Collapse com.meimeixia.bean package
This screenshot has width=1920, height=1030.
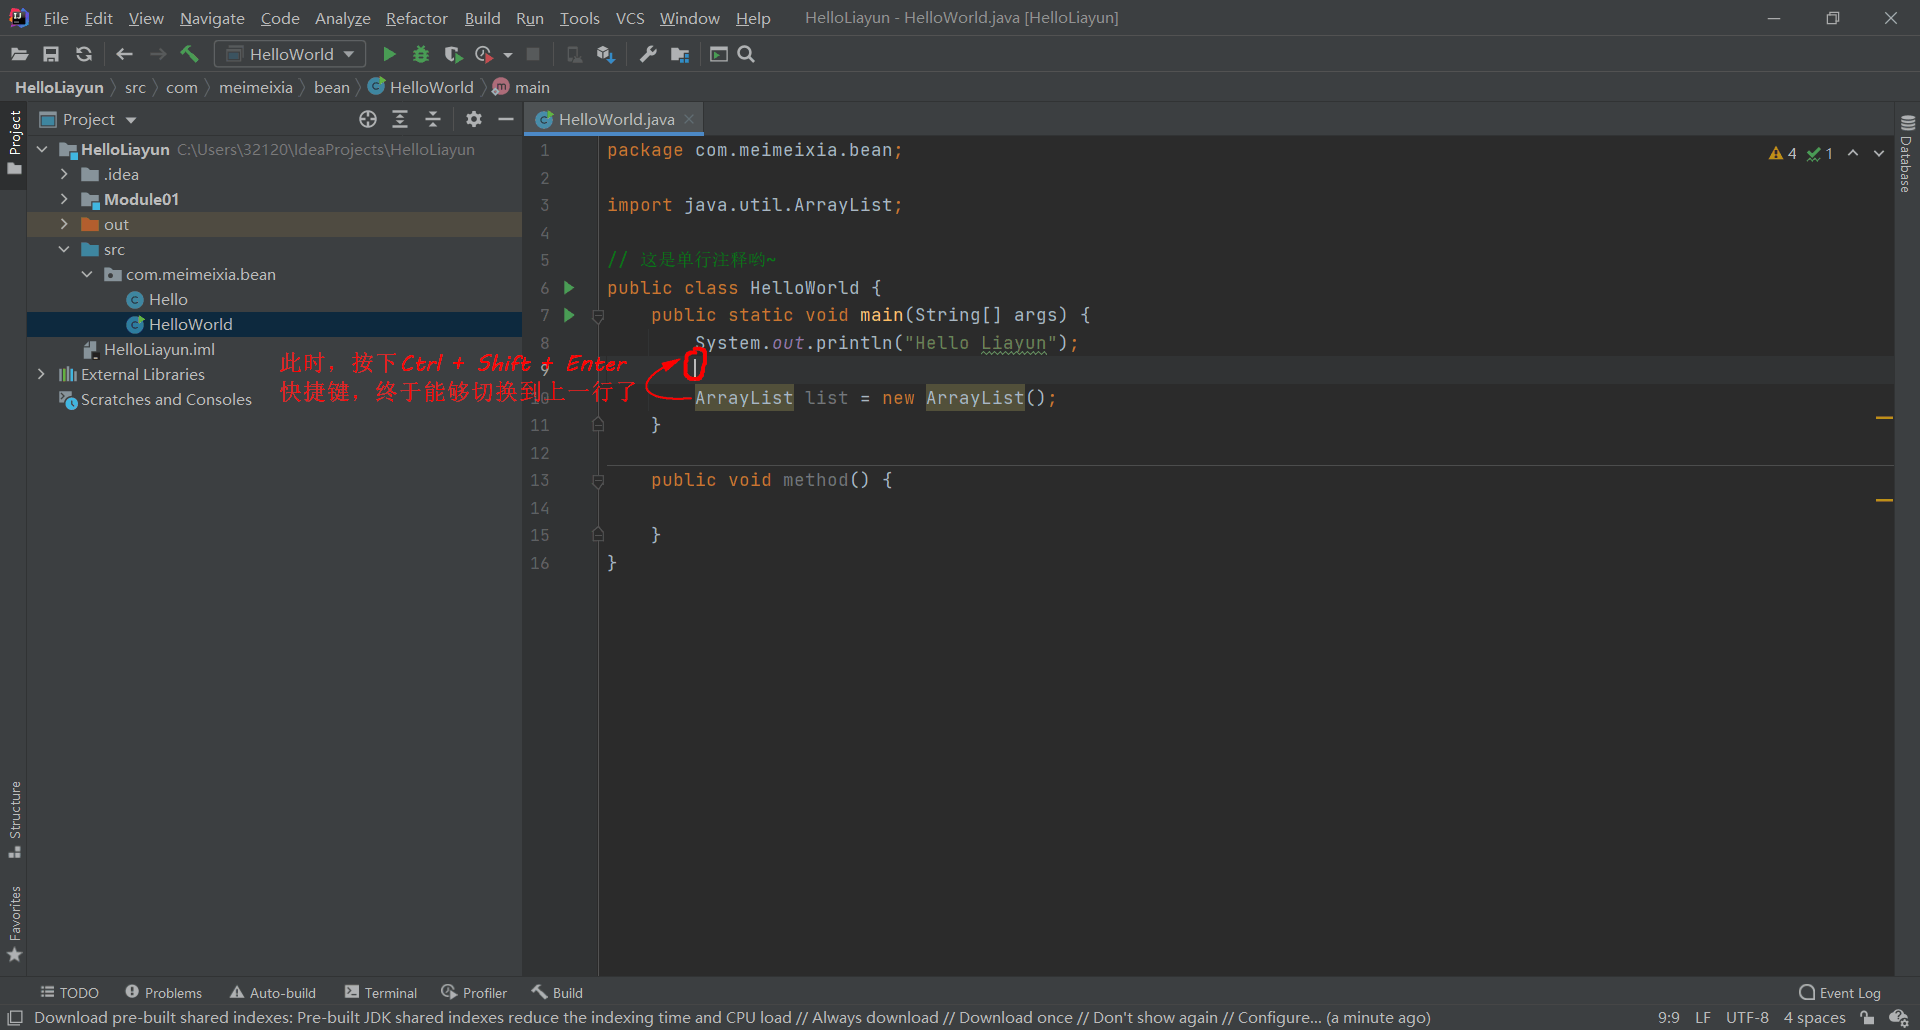pos(87,274)
